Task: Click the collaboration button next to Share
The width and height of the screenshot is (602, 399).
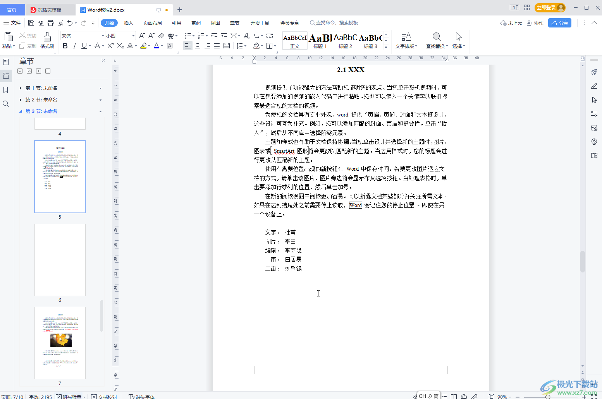Action: (x=534, y=23)
